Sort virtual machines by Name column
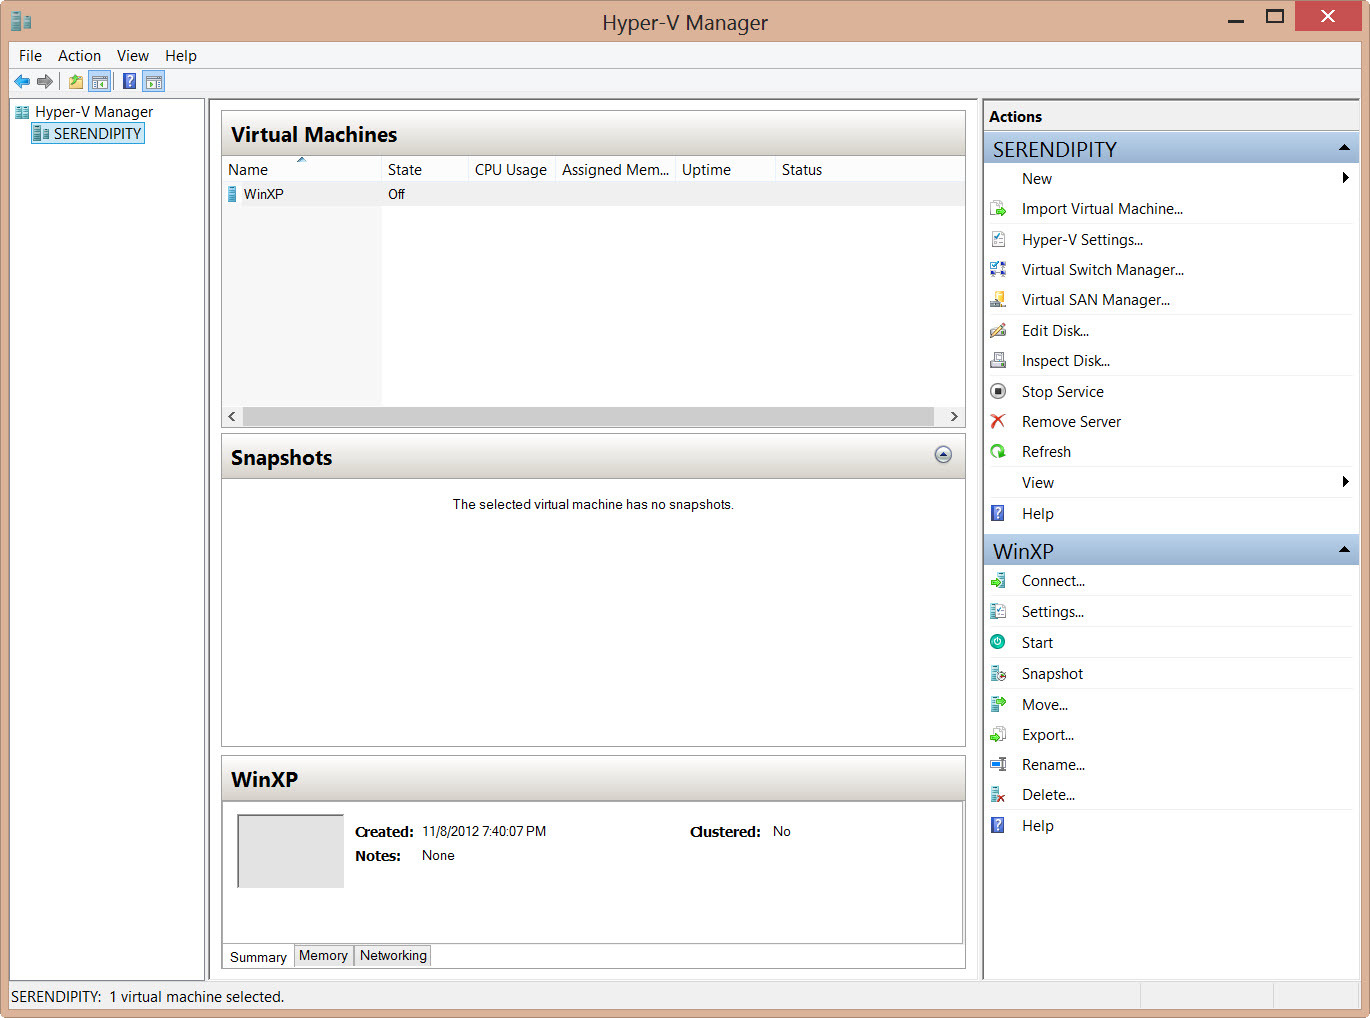1370x1018 pixels. point(301,170)
